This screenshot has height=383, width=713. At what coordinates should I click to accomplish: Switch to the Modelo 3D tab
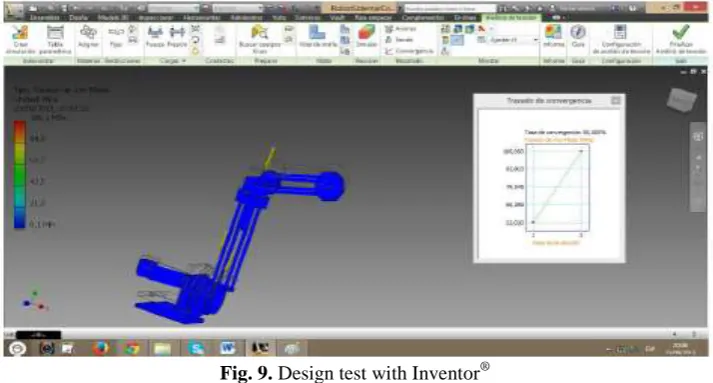(x=113, y=18)
